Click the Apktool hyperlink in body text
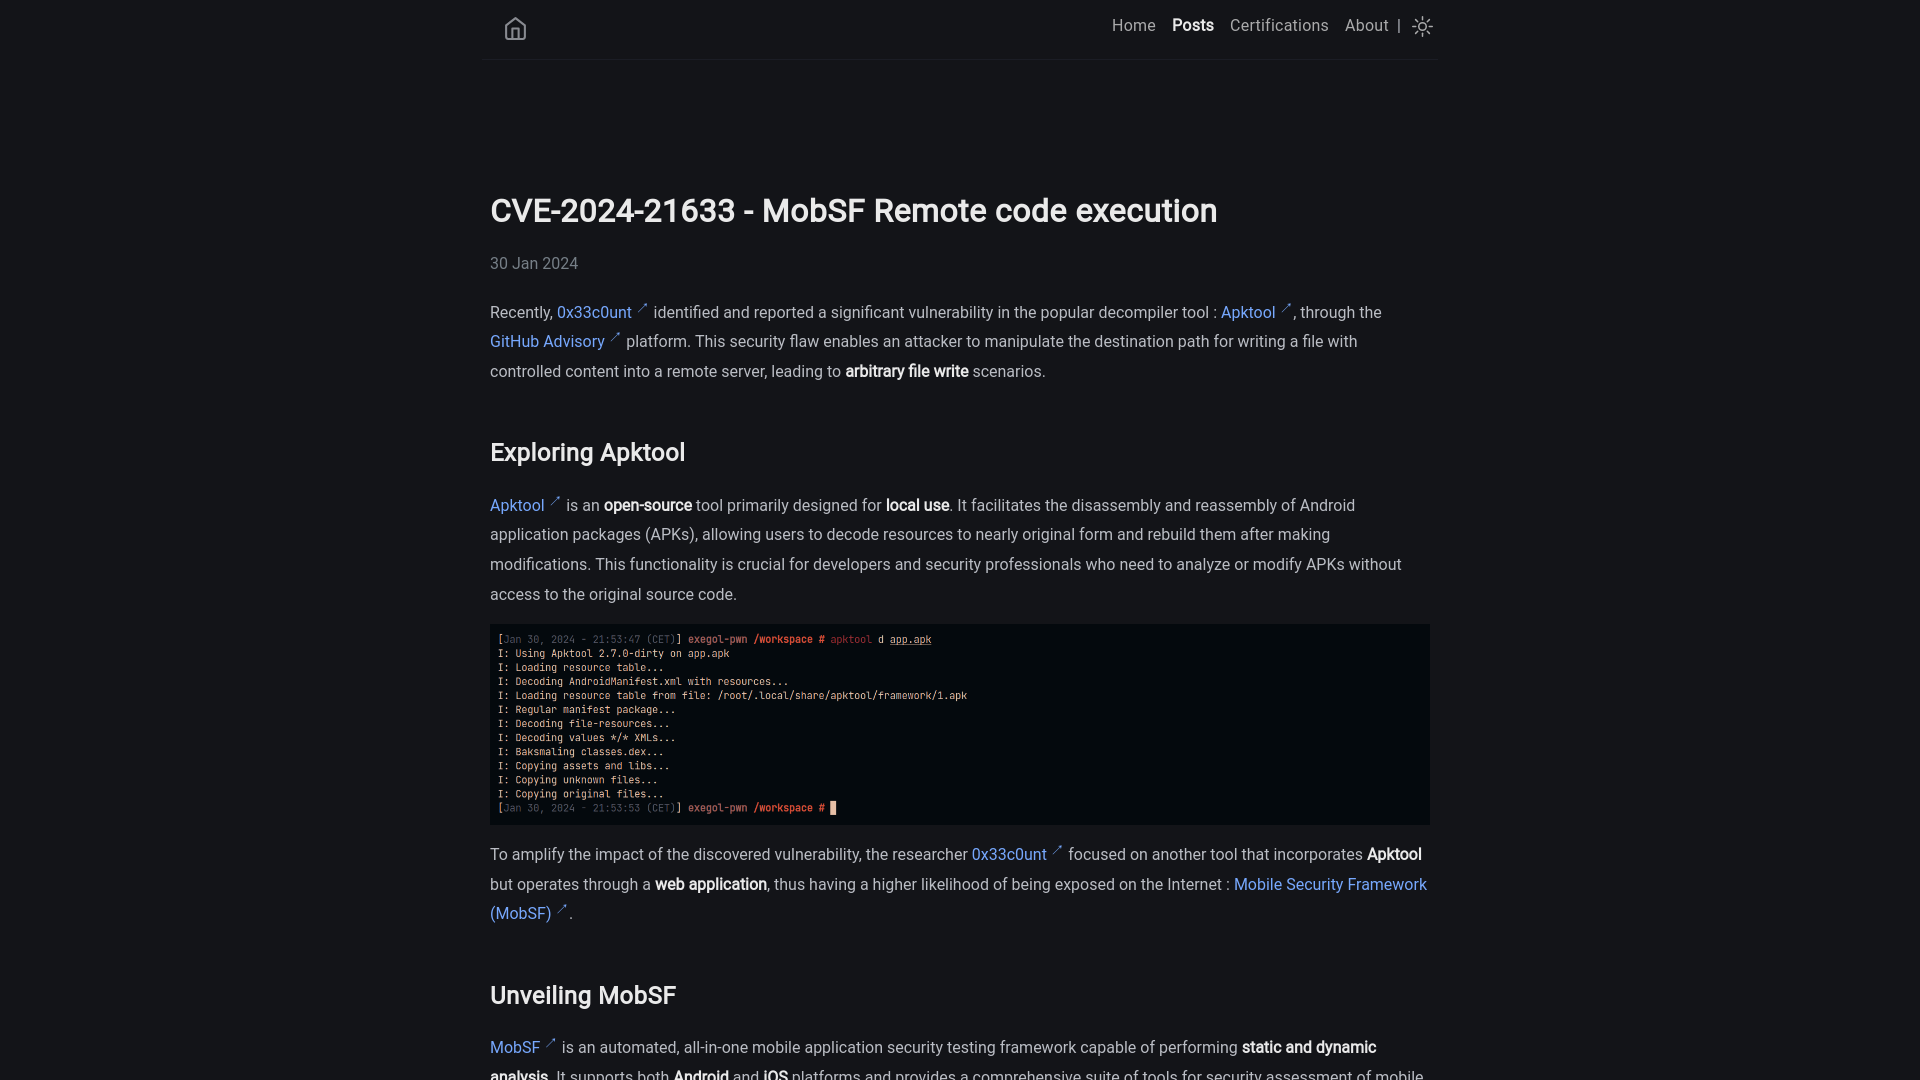This screenshot has width=1920, height=1080. coord(1247,311)
